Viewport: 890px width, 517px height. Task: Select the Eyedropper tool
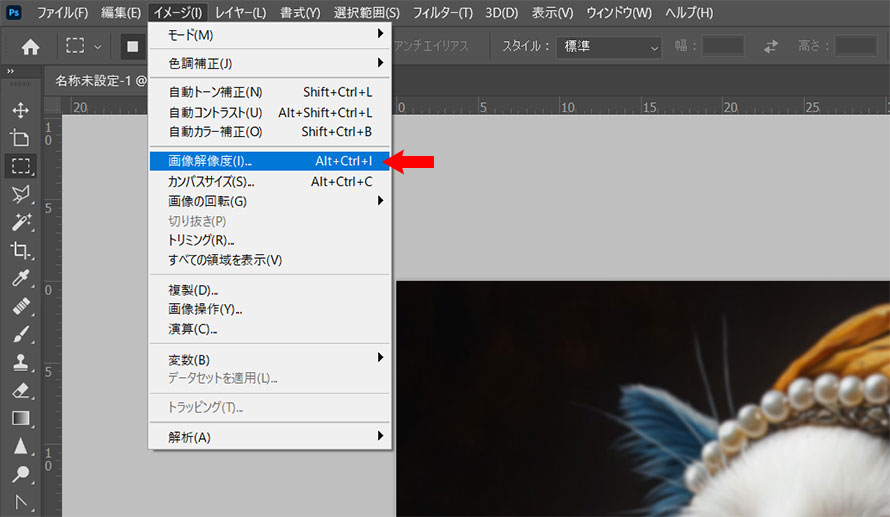(21, 278)
